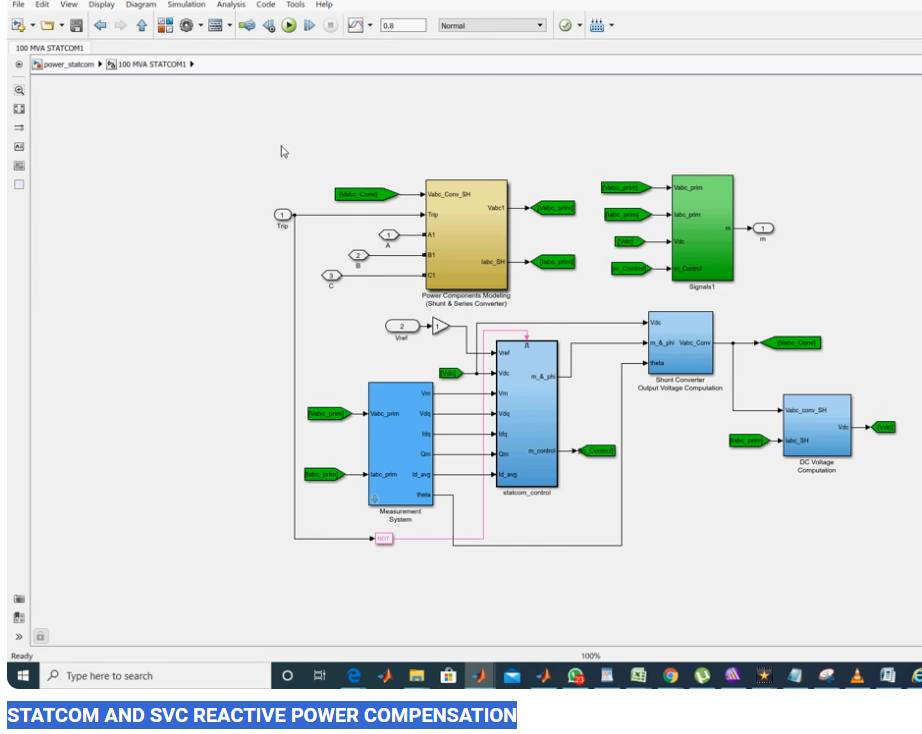The image size is (922, 734).
Task: Click the Image palette icon
Action: pyautogui.click(x=19, y=166)
